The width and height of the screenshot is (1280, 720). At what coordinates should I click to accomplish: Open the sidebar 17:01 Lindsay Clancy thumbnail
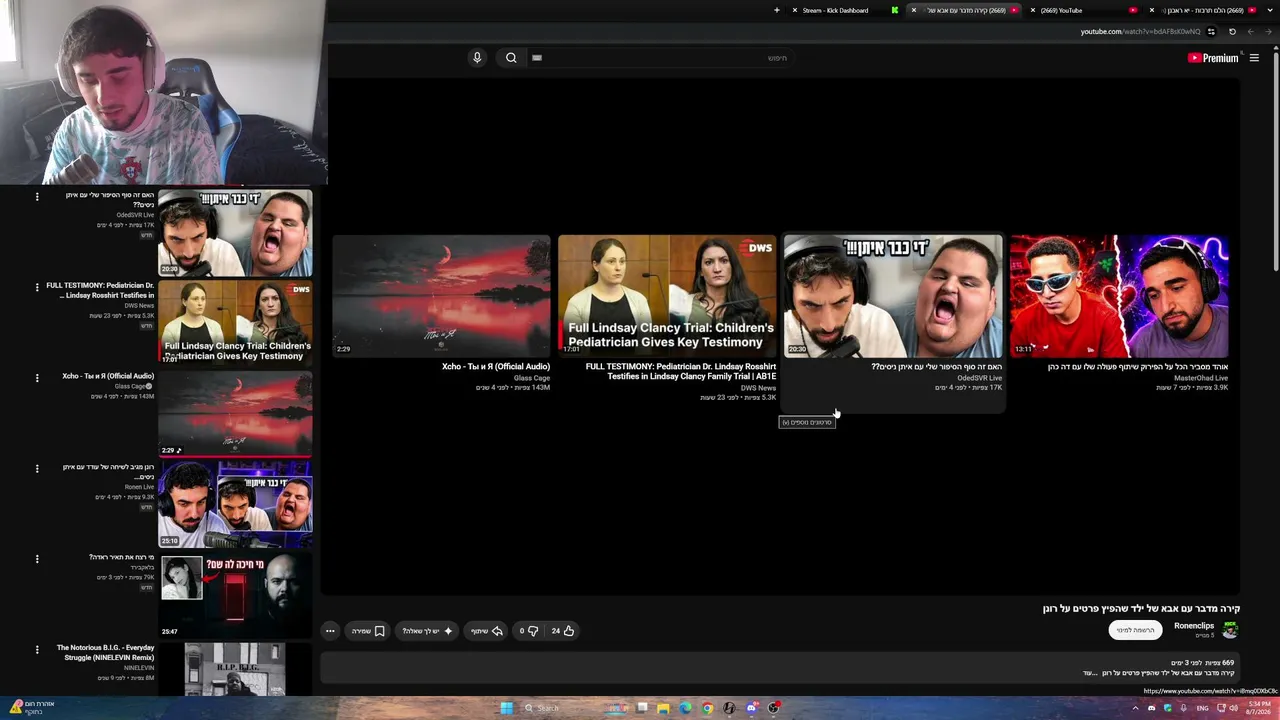(x=235, y=323)
